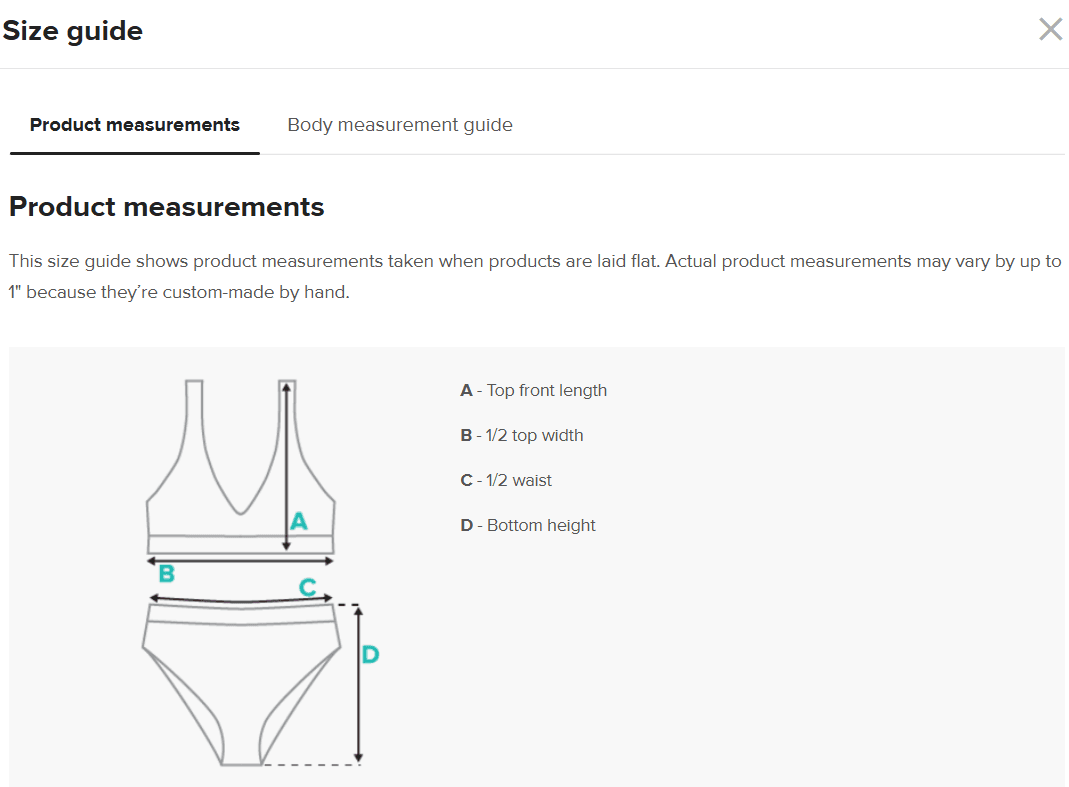
Task: Click the teal letter C above the waistband
Action: pos(308,587)
